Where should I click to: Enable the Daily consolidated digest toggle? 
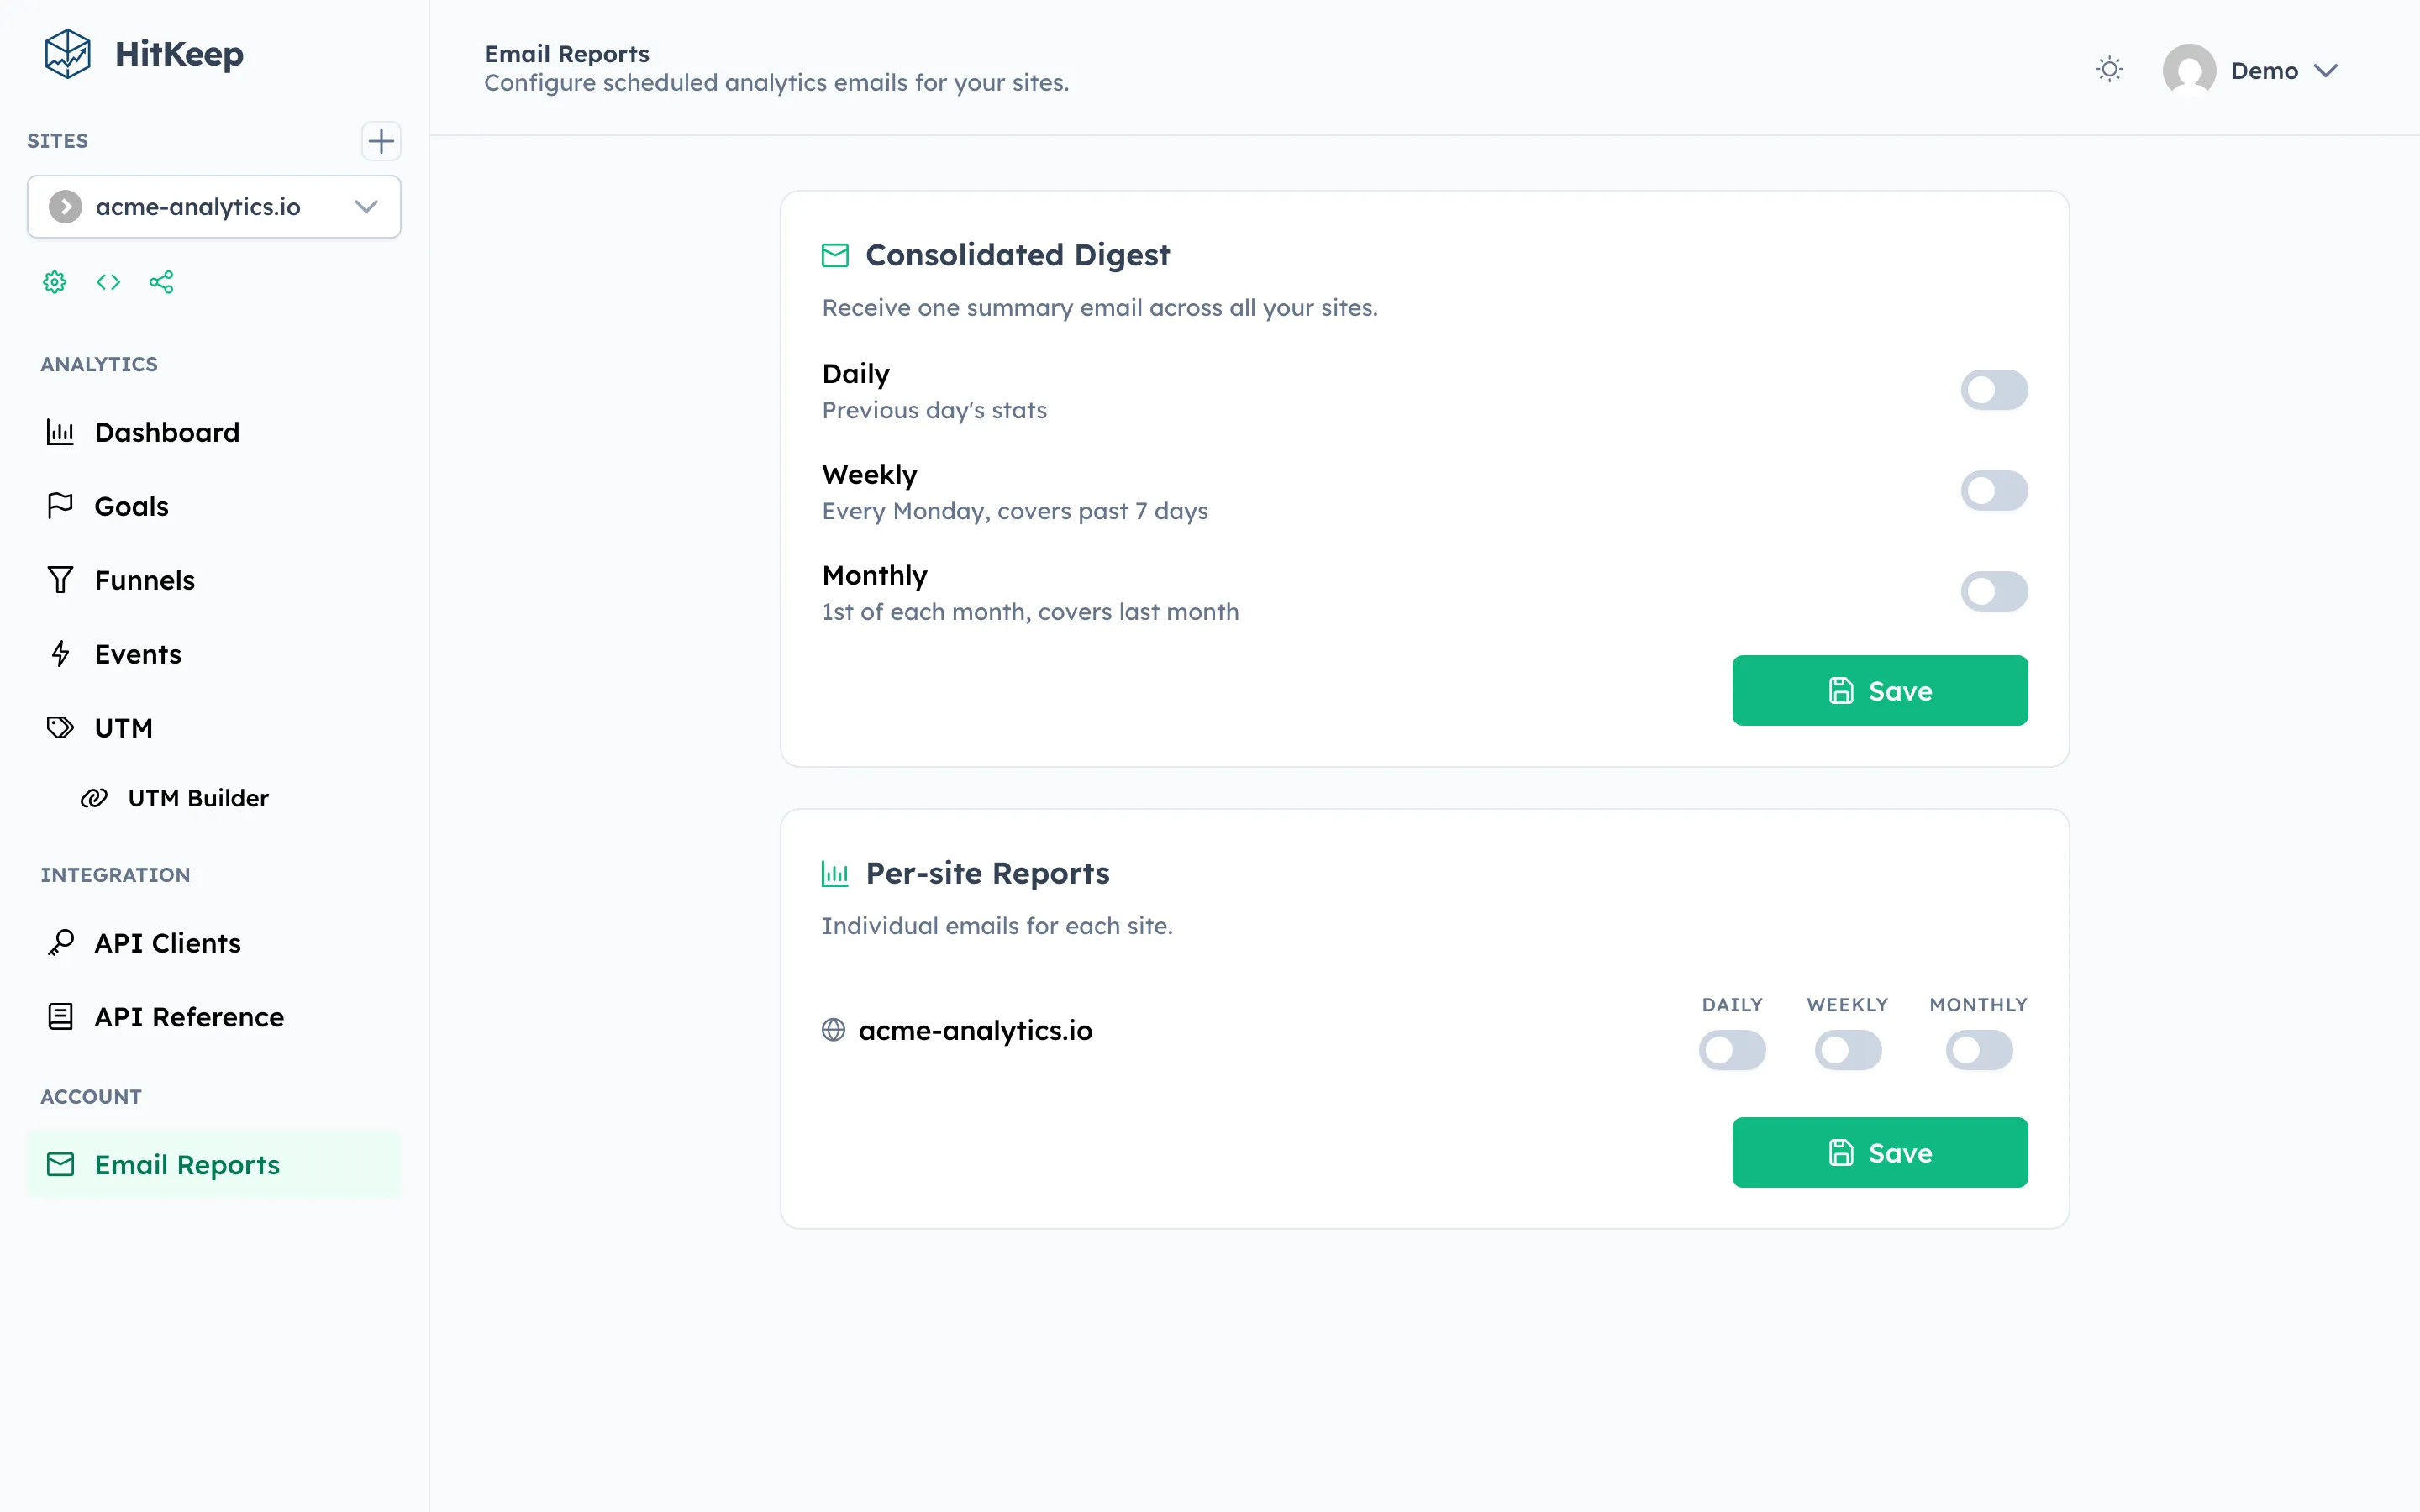[x=1994, y=389]
